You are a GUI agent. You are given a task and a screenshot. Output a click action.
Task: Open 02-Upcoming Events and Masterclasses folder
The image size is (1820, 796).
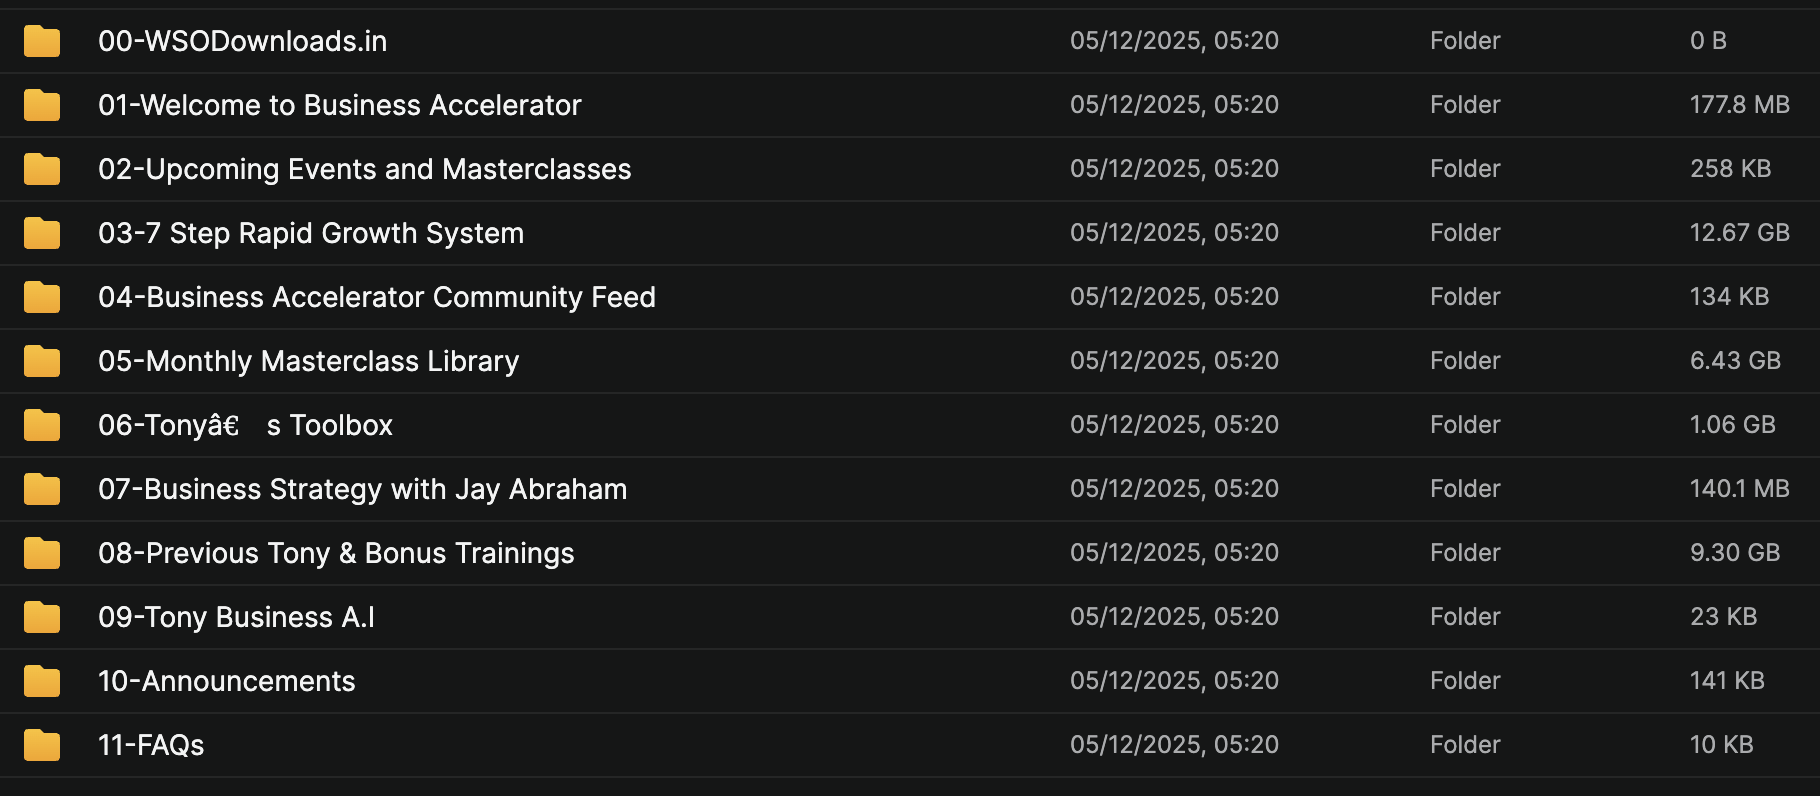pyautogui.click(x=364, y=169)
